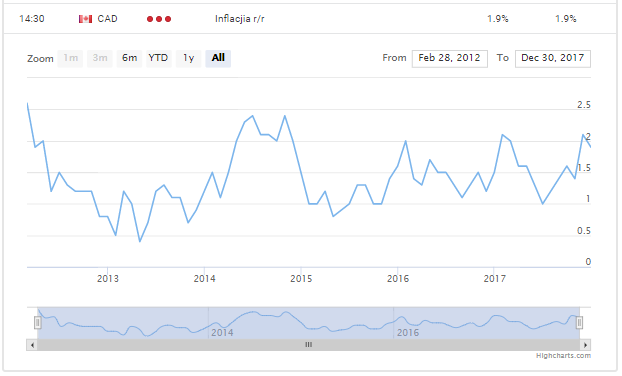Edit the From date field

[449, 59]
